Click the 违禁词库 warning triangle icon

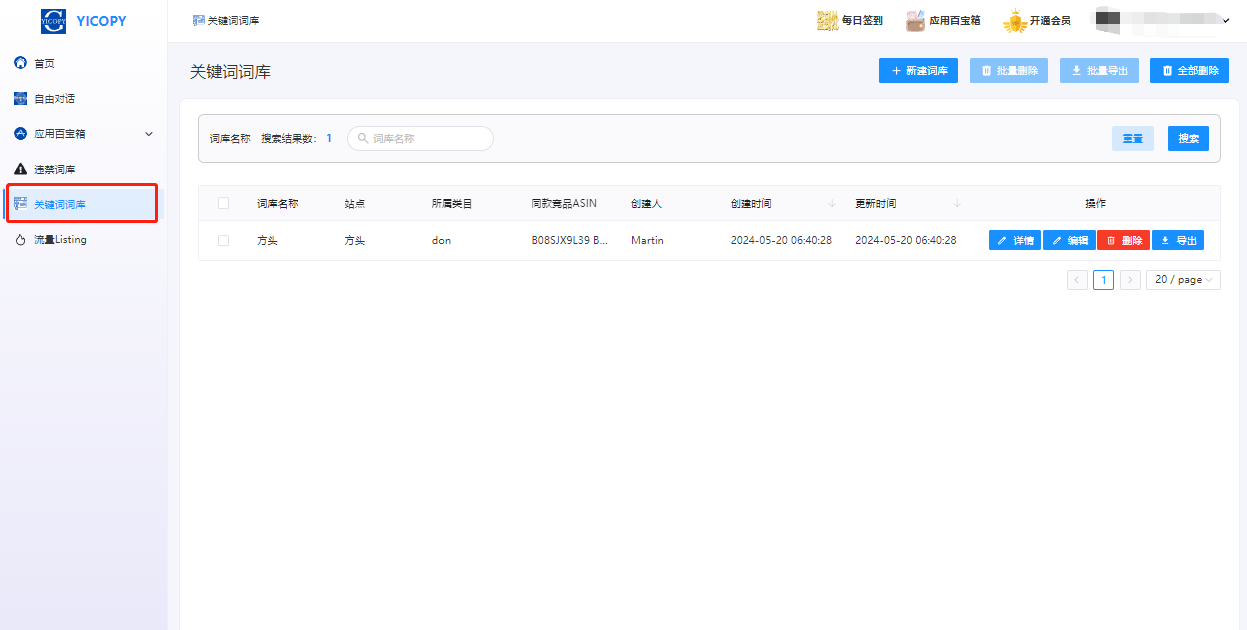[x=20, y=169]
